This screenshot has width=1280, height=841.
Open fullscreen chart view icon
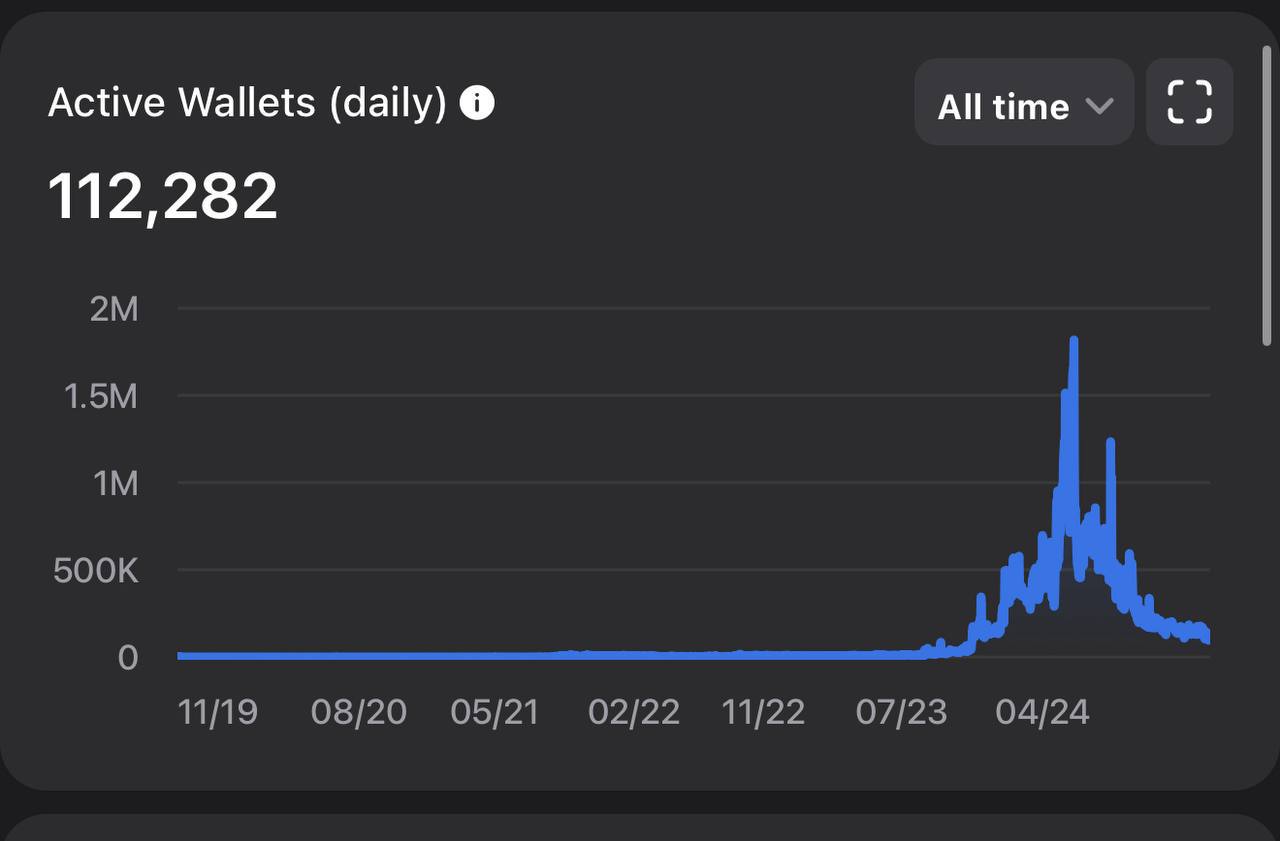1189,102
